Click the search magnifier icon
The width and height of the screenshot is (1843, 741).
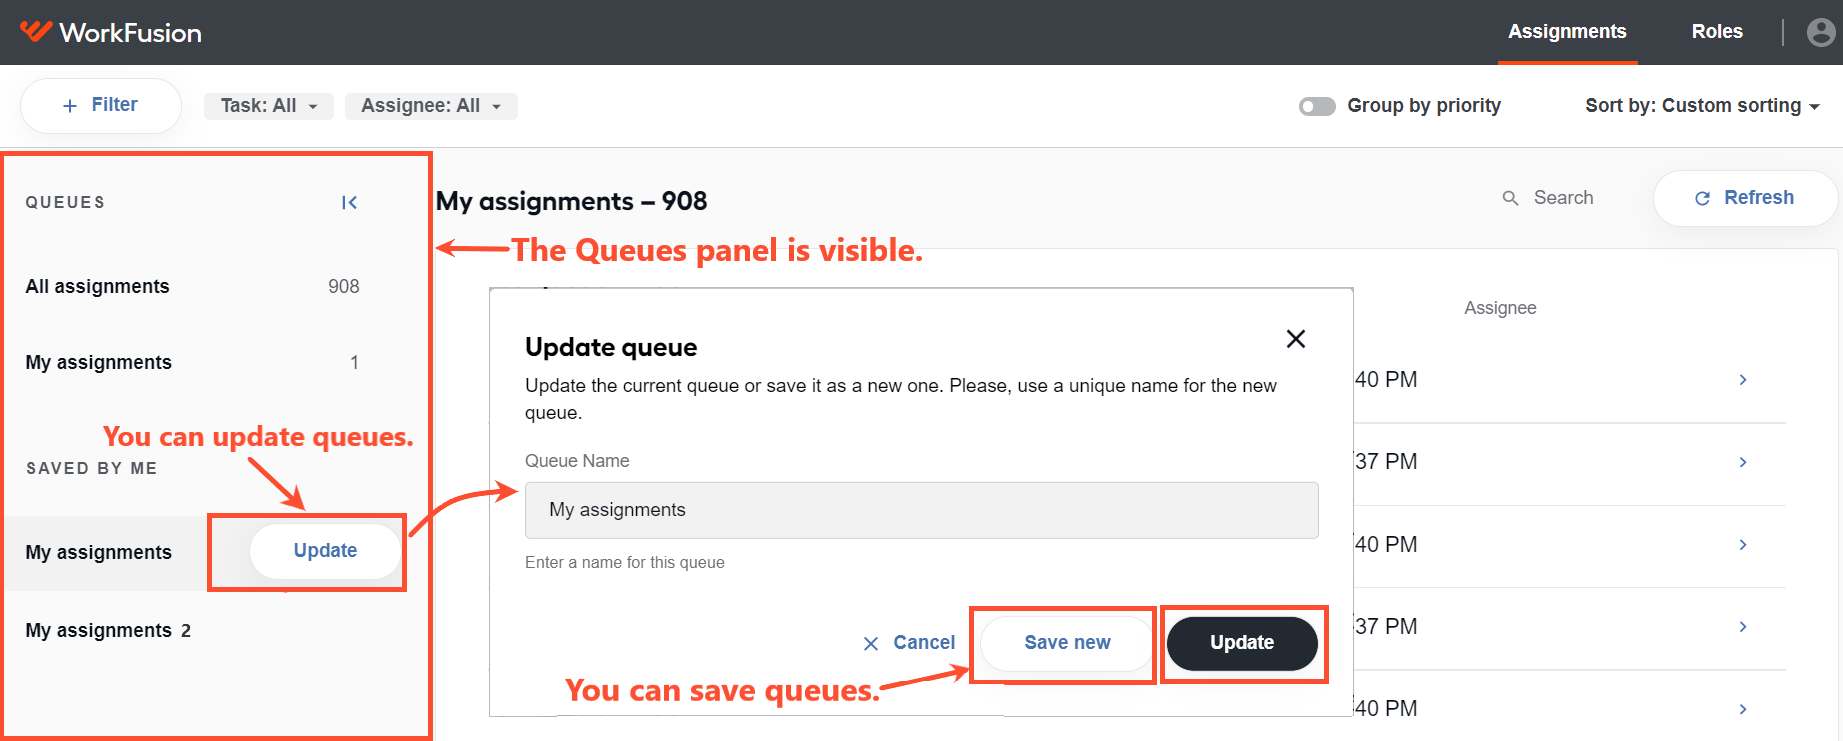[x=1510, y=198]
